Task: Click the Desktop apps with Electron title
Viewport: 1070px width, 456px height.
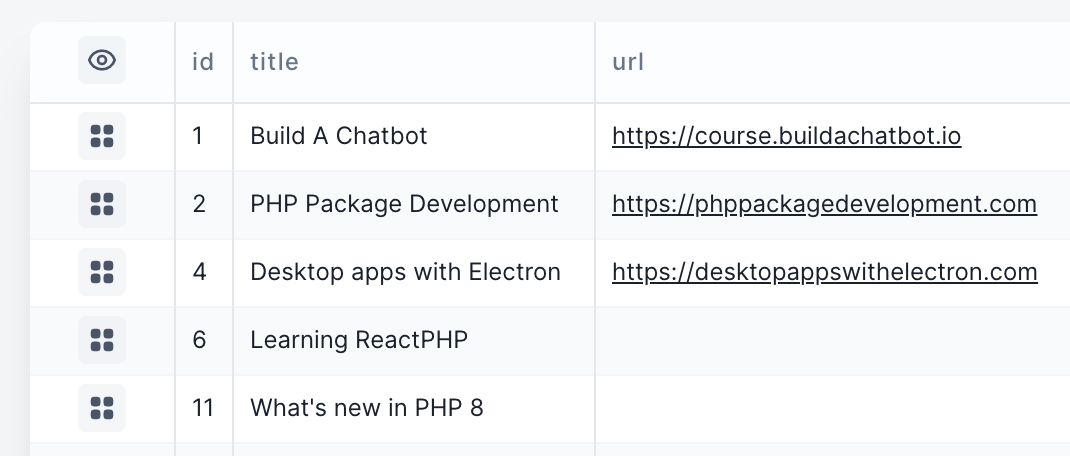Action: coord(405,272)
